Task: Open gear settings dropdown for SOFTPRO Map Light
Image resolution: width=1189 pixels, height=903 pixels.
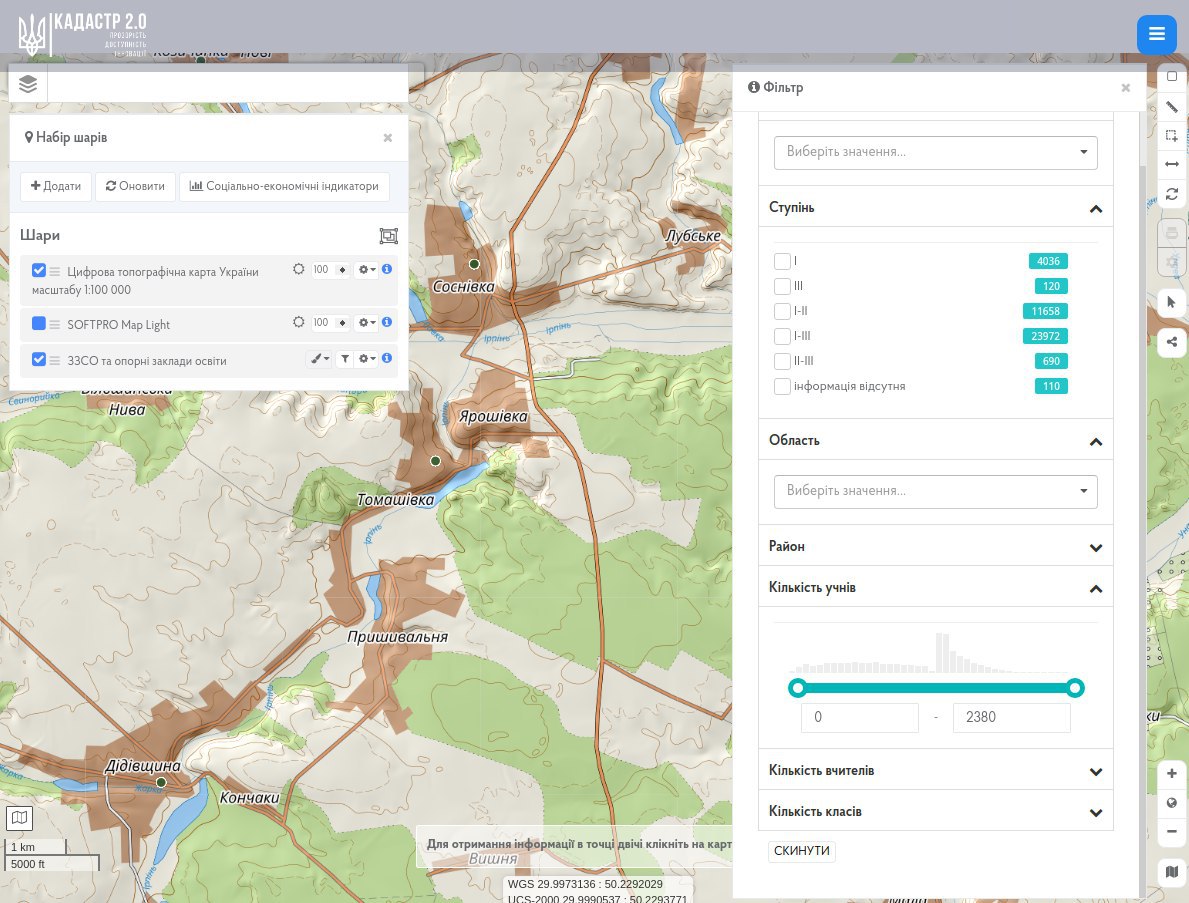Action: click(367, 323)
